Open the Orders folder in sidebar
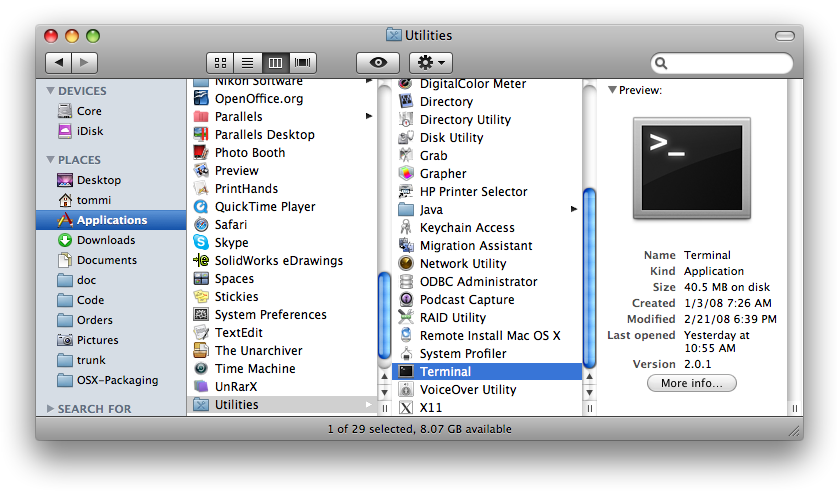 [x=111, y=320]
